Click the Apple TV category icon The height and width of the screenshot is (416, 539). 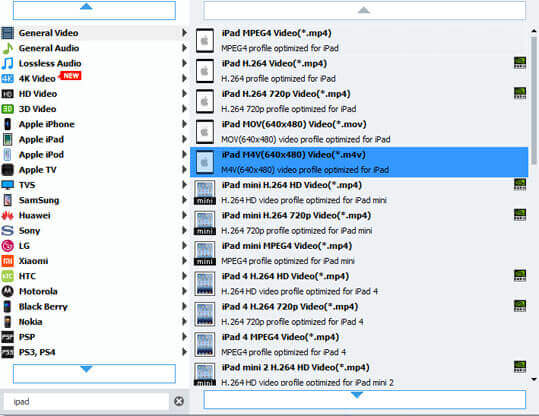click(x=8, y=170)
